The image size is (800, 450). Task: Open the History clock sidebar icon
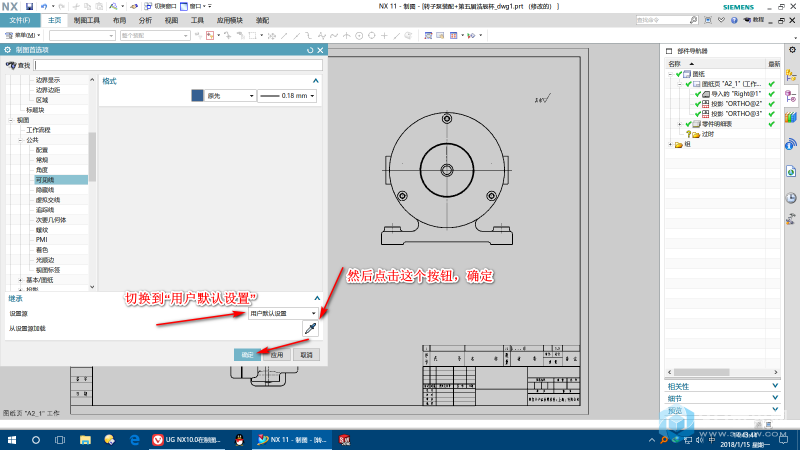[x=791, y=198]
